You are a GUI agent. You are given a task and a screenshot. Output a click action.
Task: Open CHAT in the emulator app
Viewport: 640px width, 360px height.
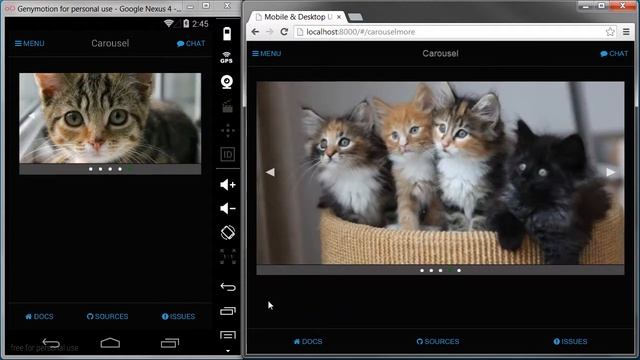(x=191, y=43)
